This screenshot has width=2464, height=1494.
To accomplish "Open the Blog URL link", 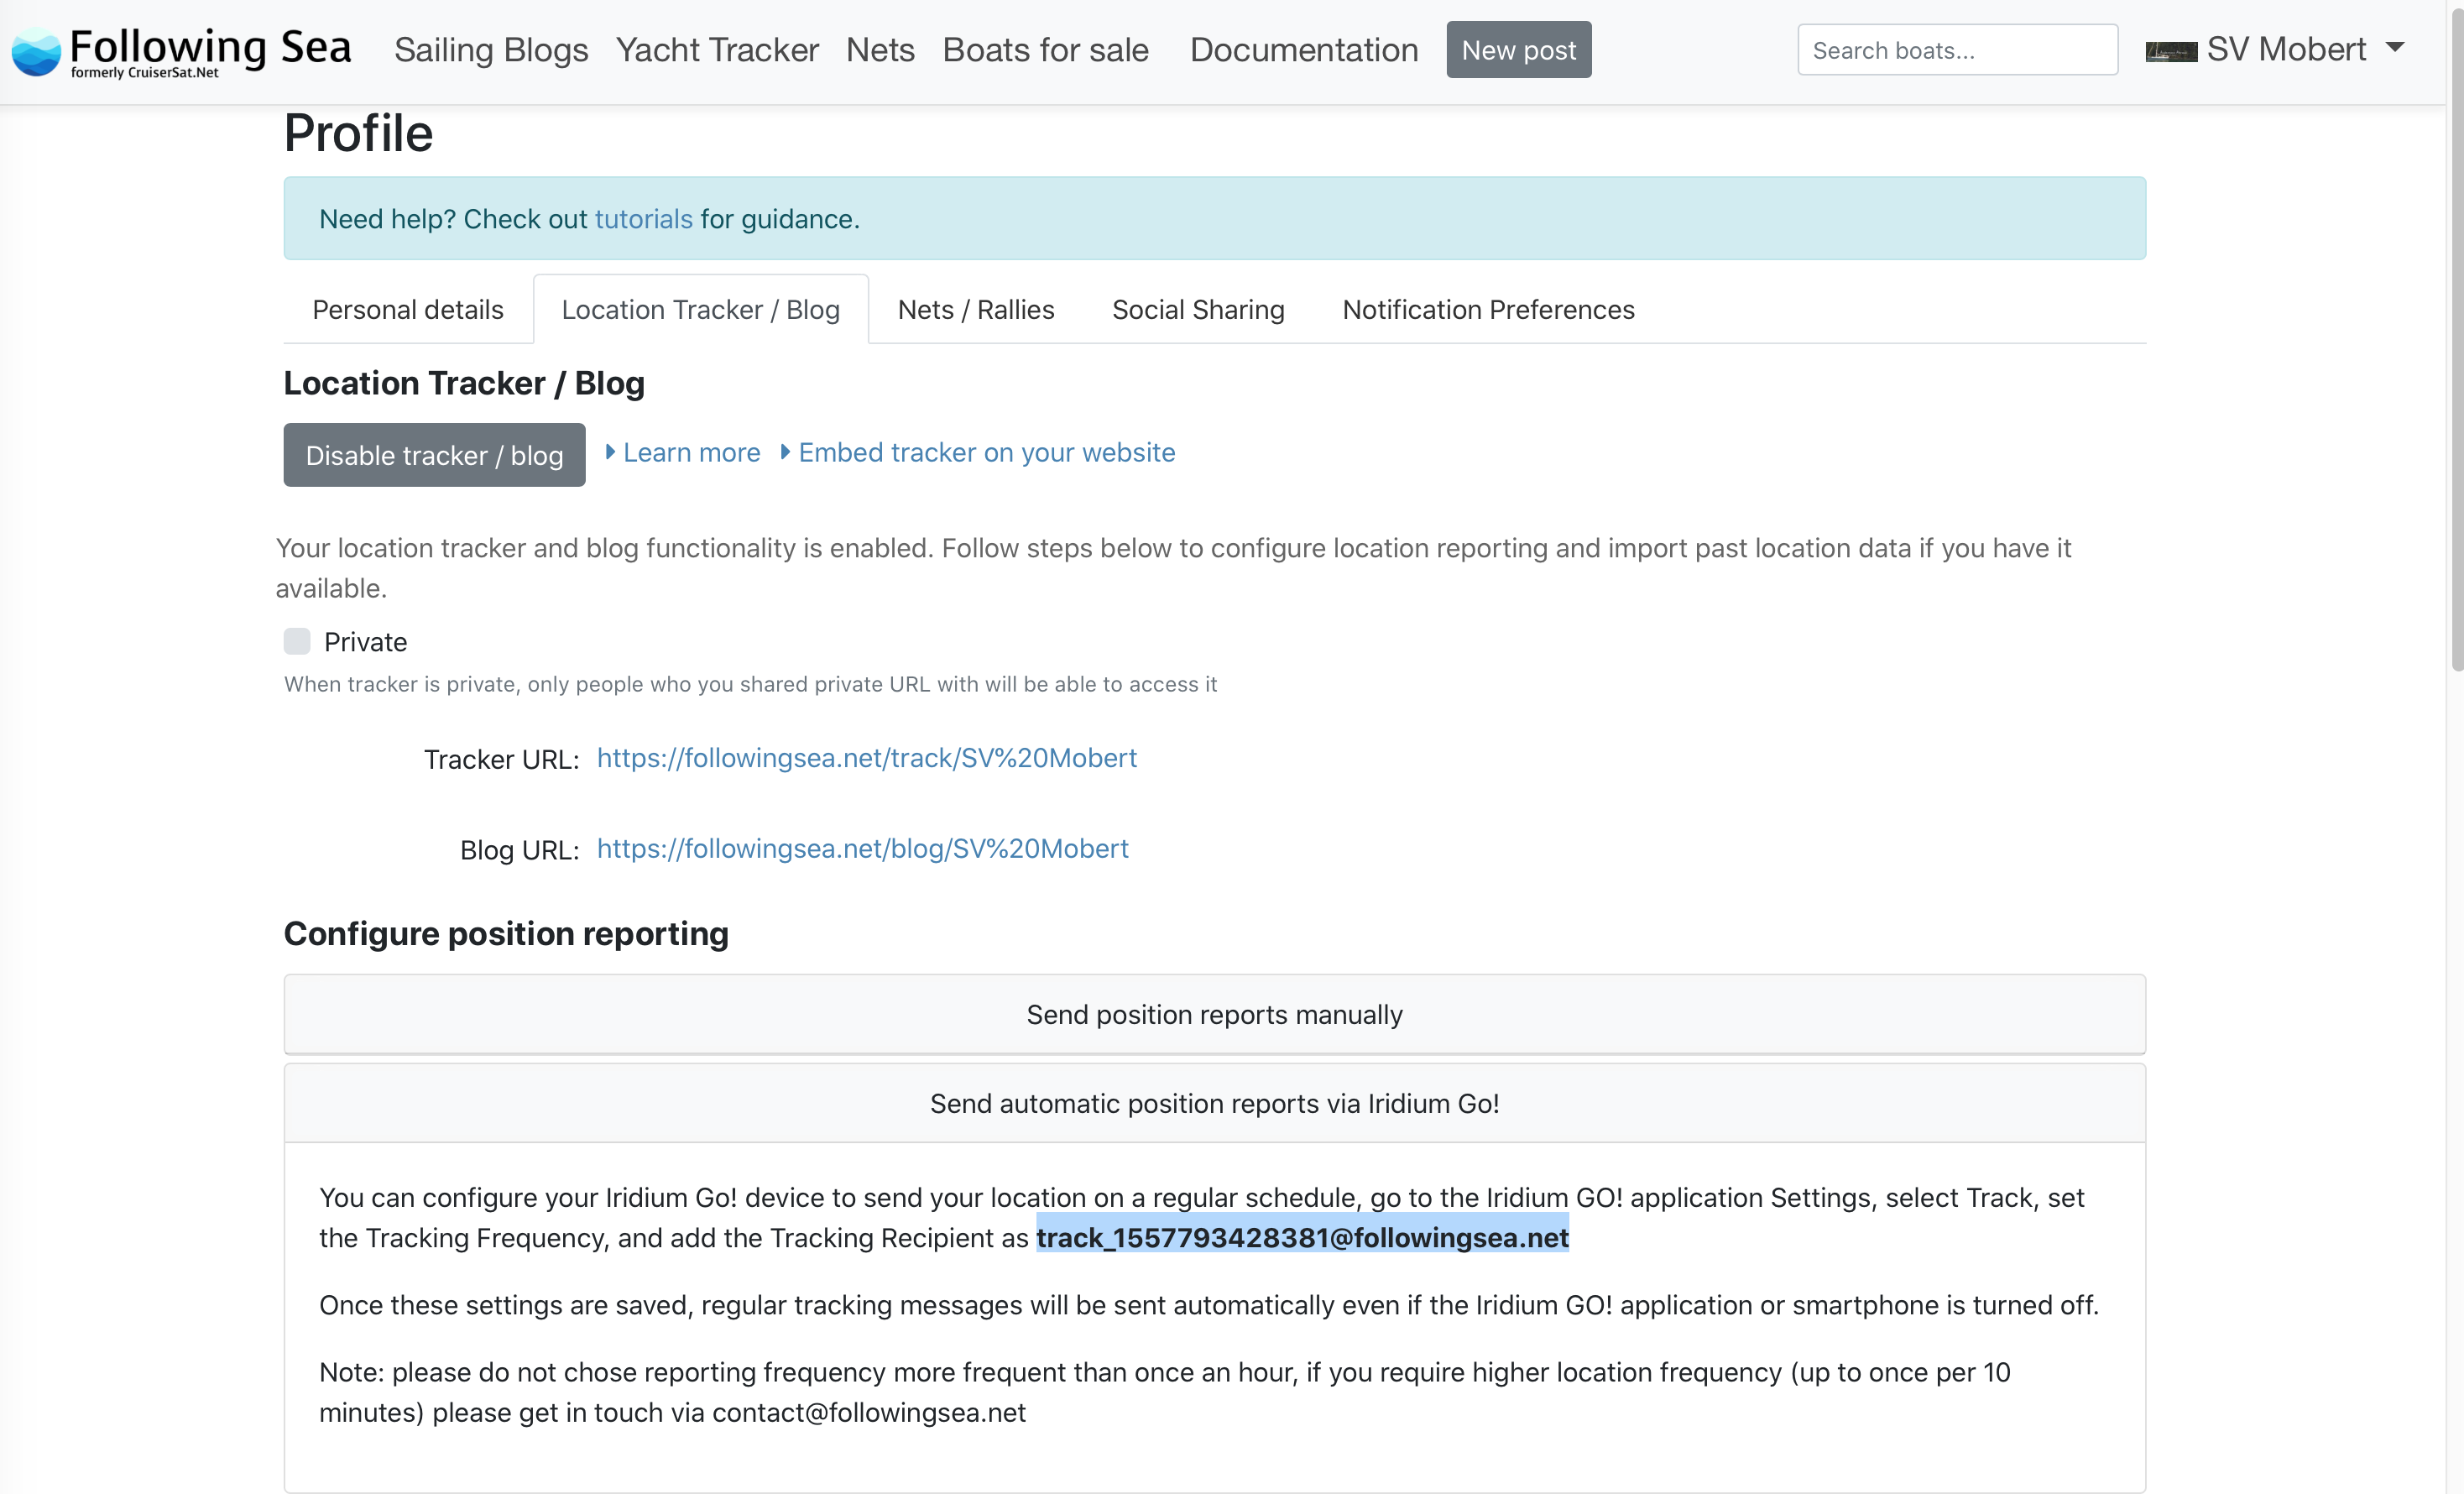I will click(x=862, y=848).
